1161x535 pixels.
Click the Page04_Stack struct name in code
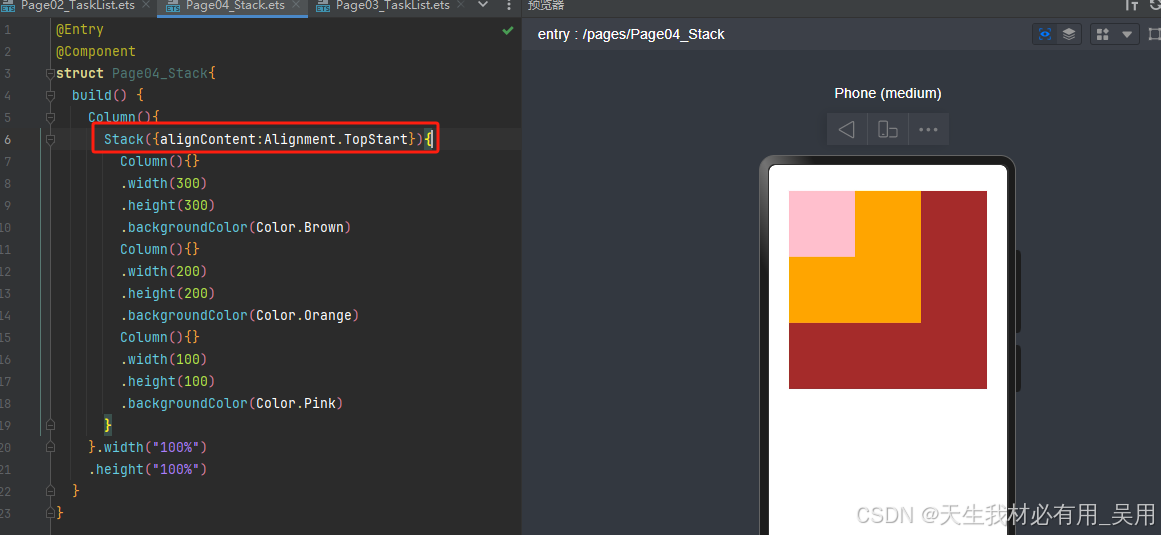click(x=160, y=73)
